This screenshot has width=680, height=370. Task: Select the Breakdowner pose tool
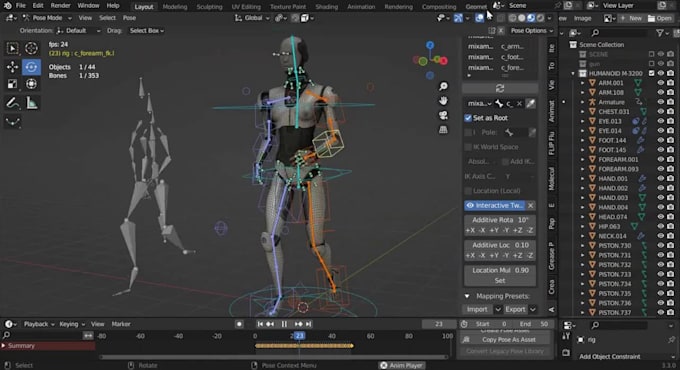click(12, 122)
